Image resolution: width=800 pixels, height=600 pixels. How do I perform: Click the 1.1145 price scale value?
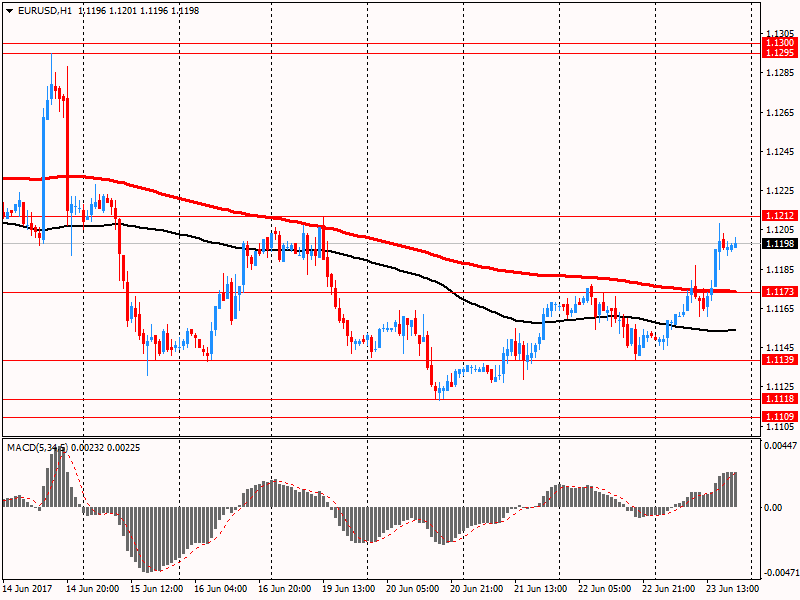pos(781,348)
